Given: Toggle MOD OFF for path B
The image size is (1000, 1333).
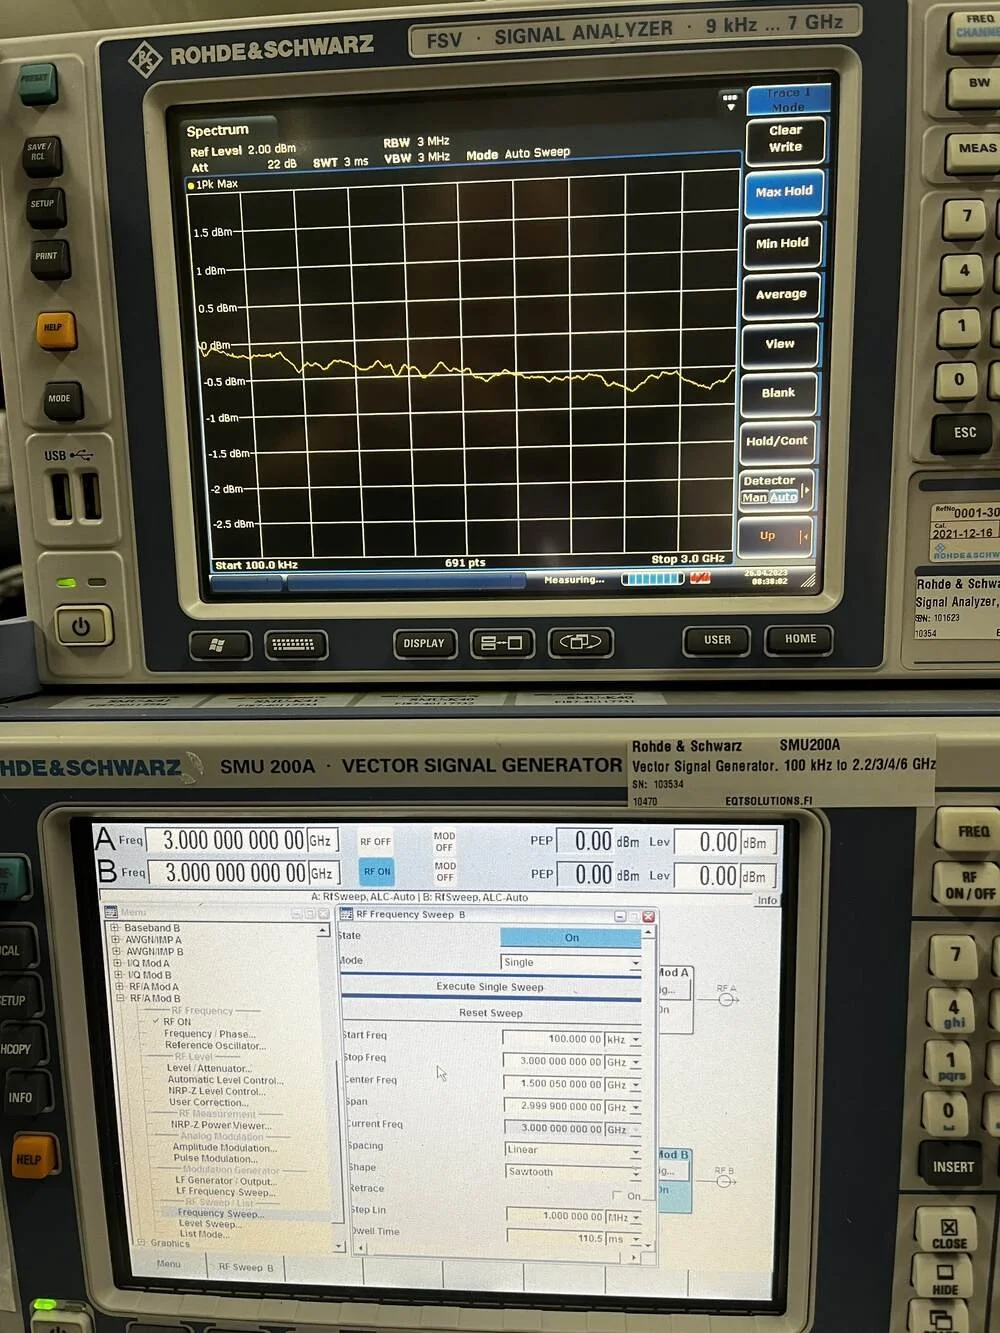Looking at the screenshot, I should [445, 871].
